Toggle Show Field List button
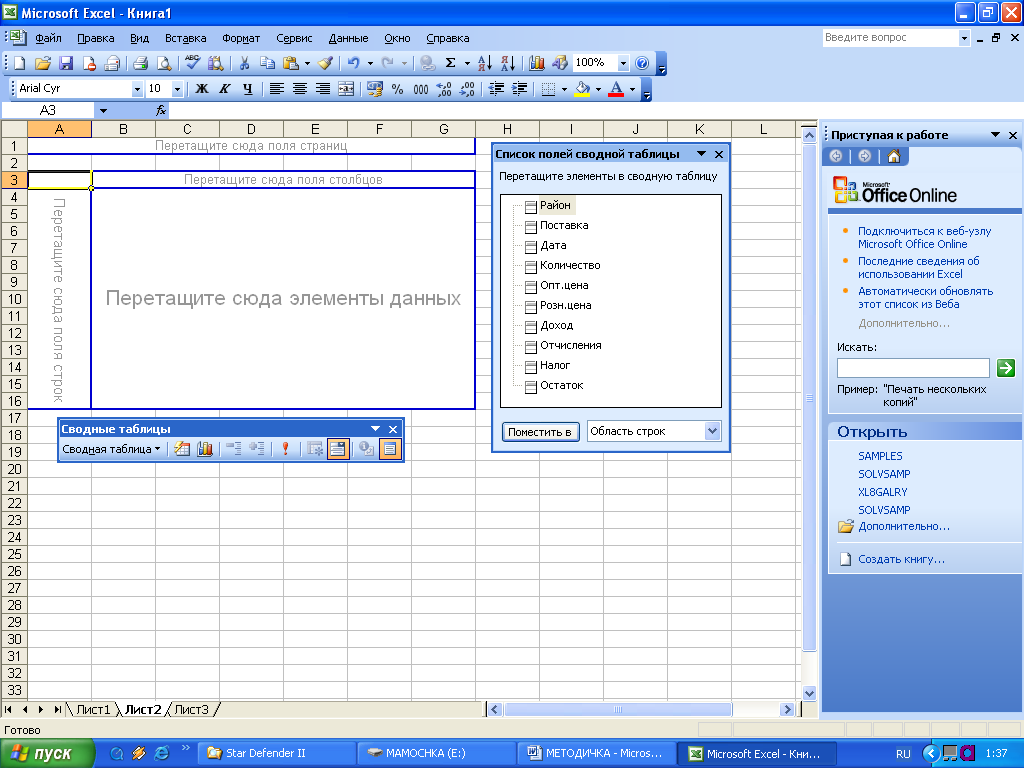Viewport: 1024px width, 768px height. tap(390, 449)
